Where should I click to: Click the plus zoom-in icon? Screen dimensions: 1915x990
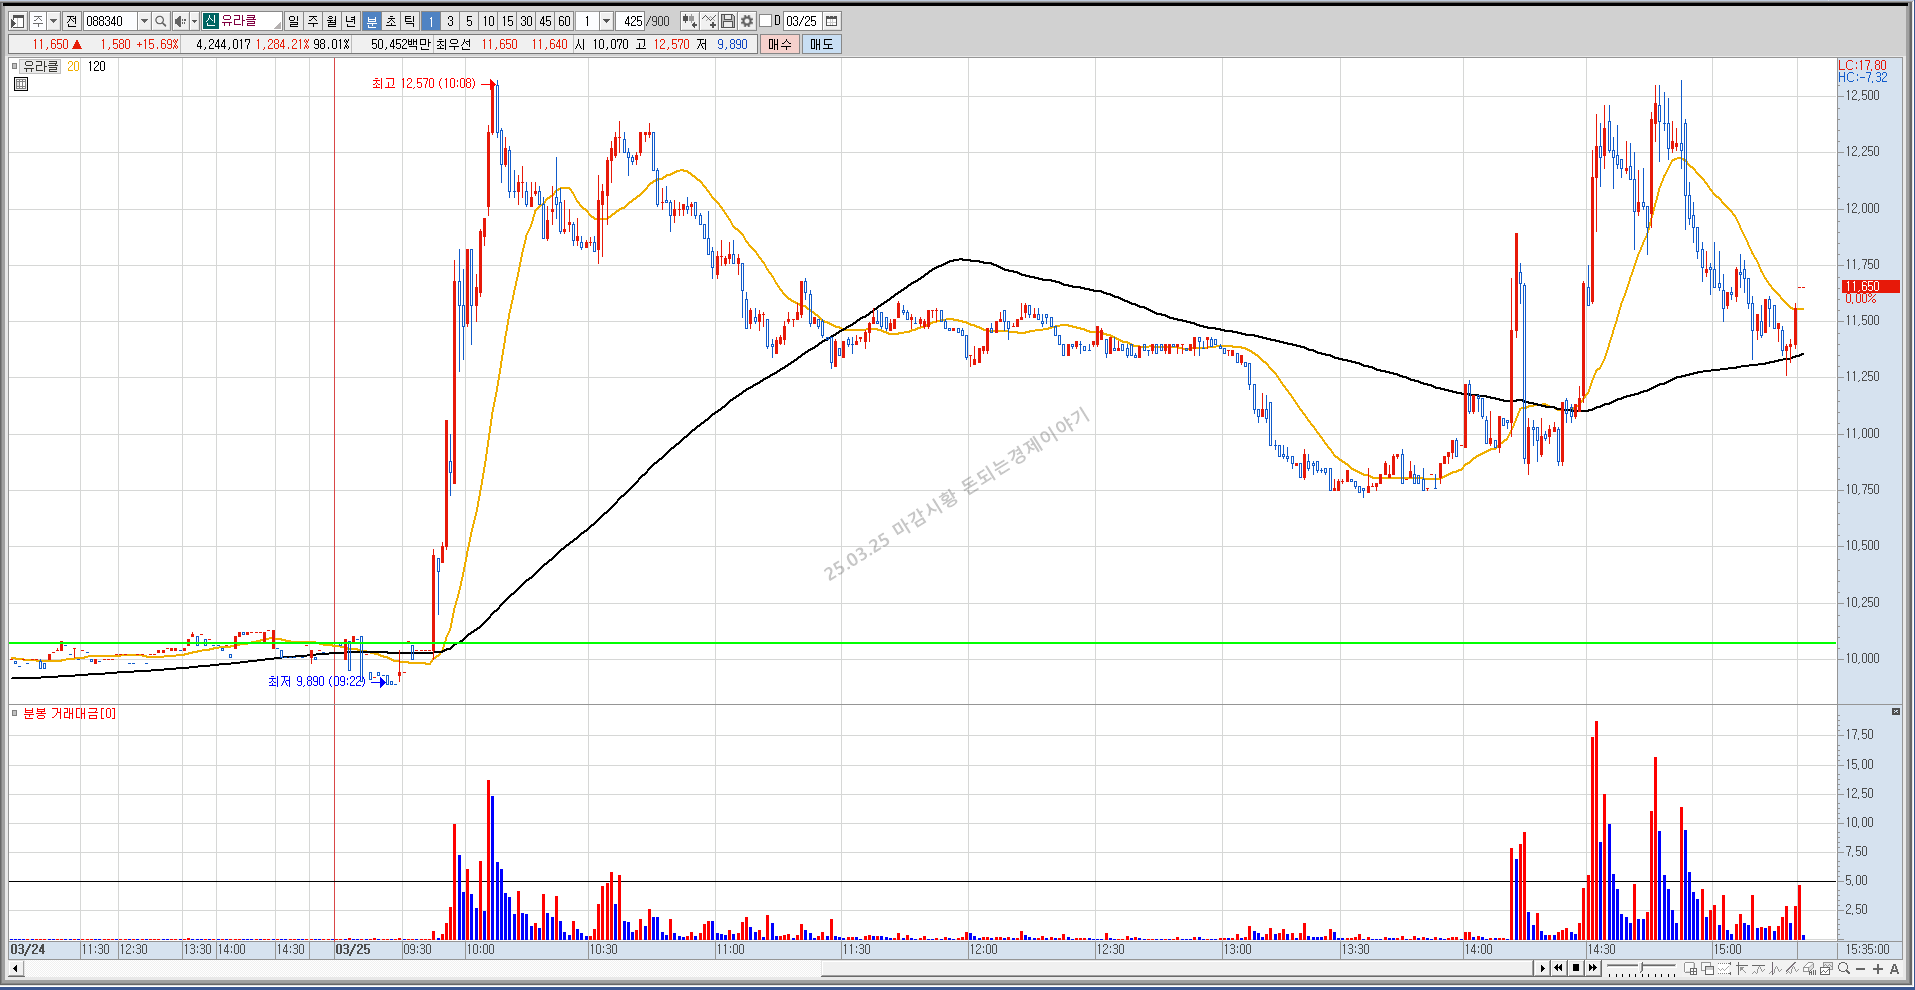click(x=1878, y=968)
